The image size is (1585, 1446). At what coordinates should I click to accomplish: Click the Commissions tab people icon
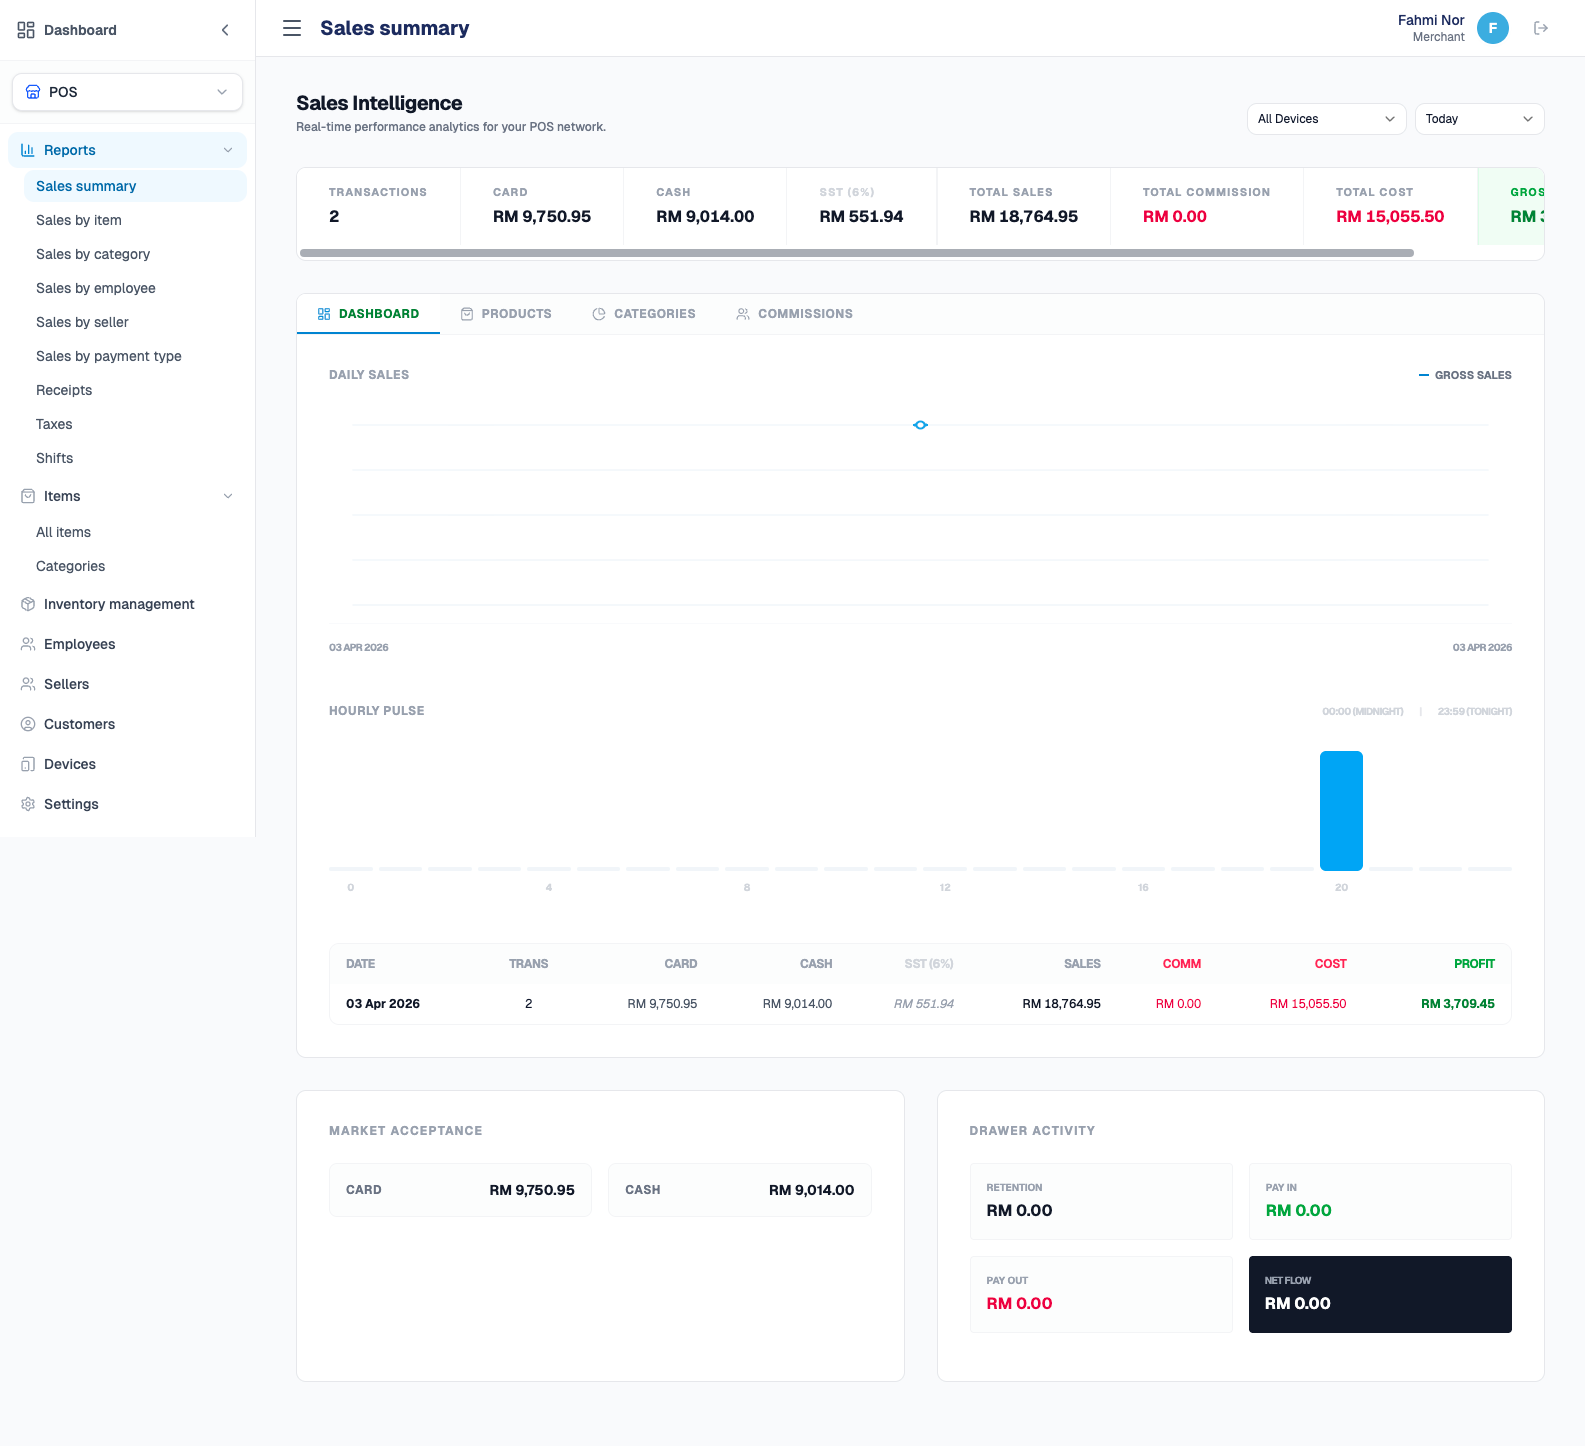743,314
